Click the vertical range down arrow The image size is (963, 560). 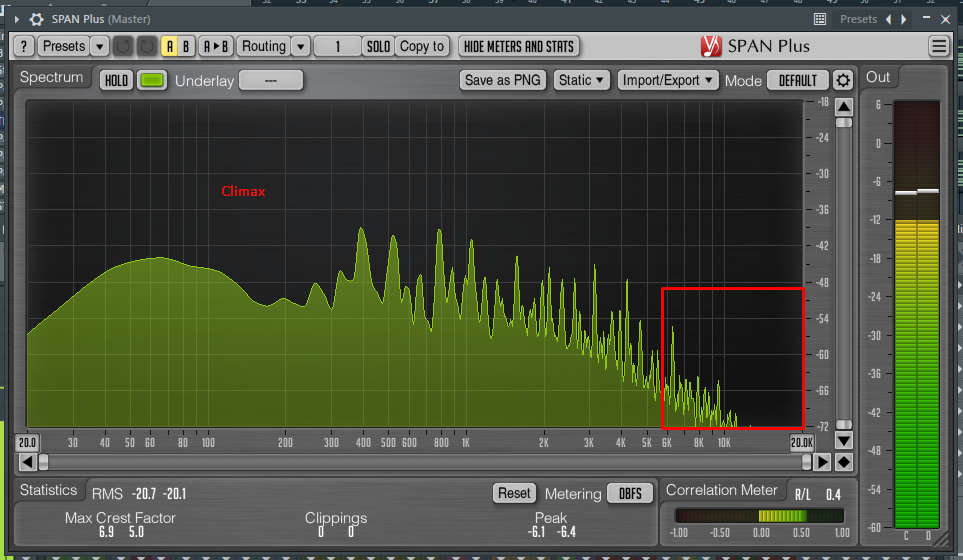(844, 440)
